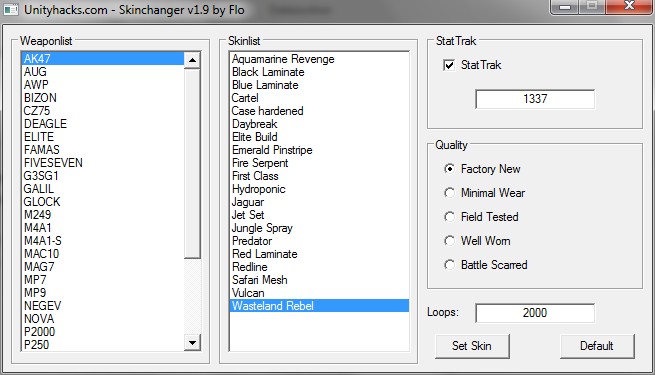Pick GALIL from the Weaponlist

pyautogui.click(x=103, y=189)
